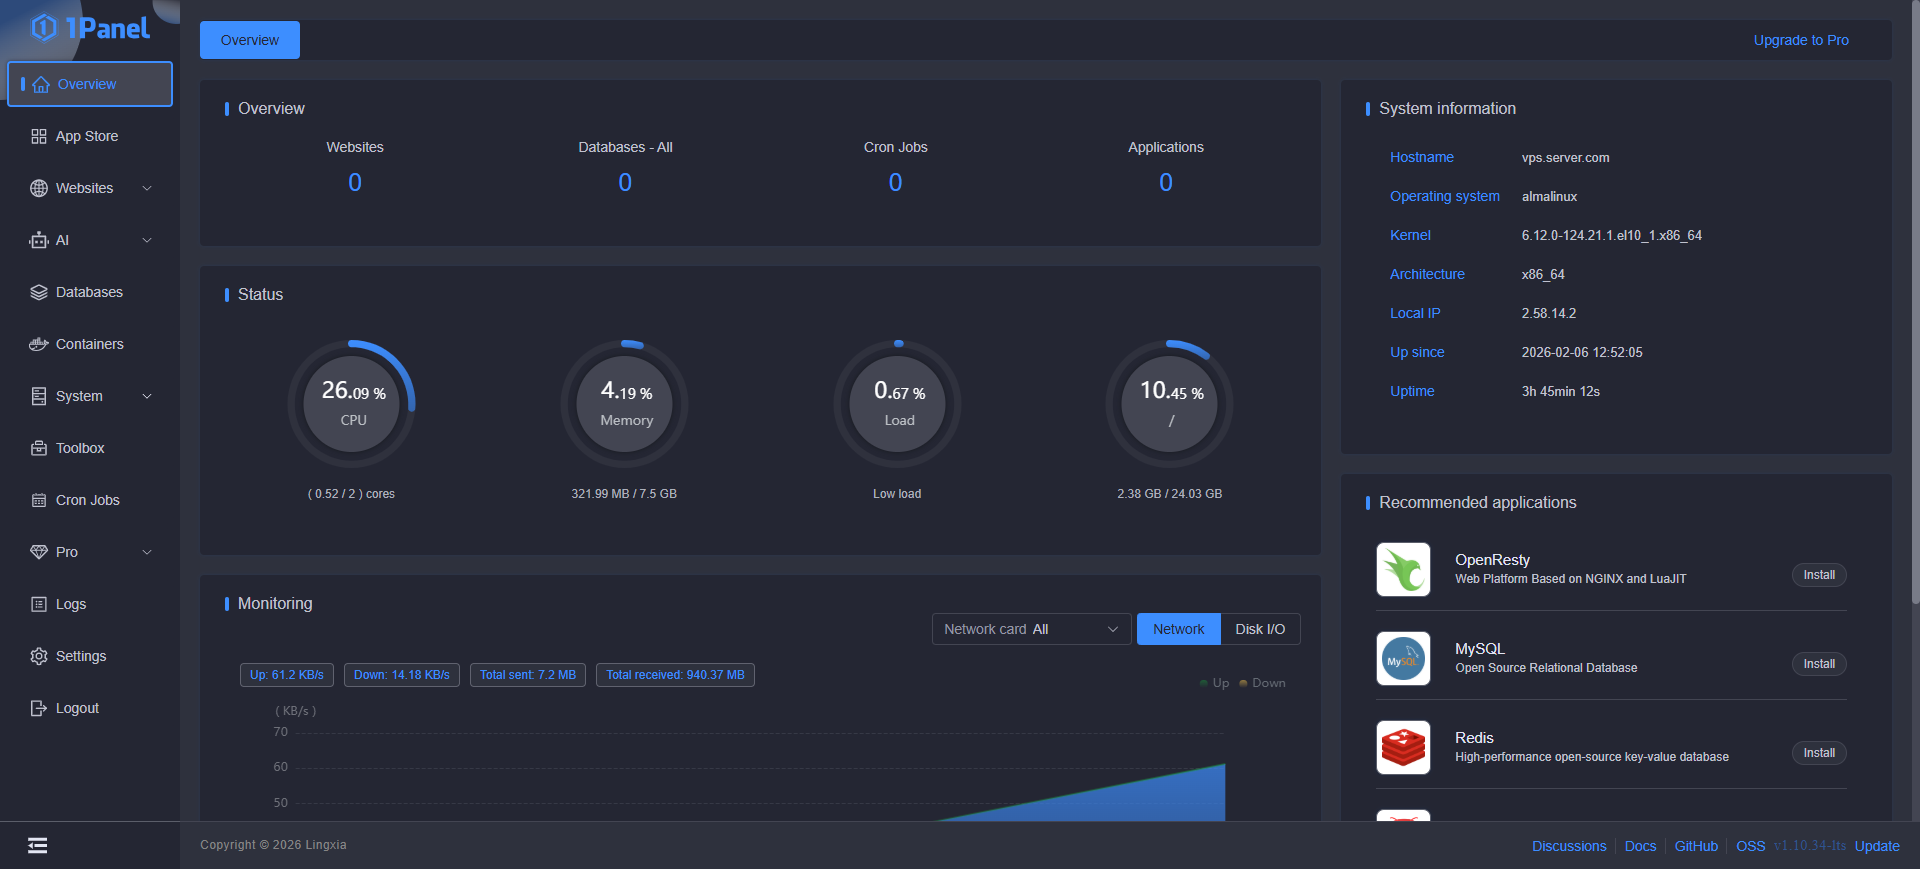Click the OpenResty application icon

pos(1403,569)
